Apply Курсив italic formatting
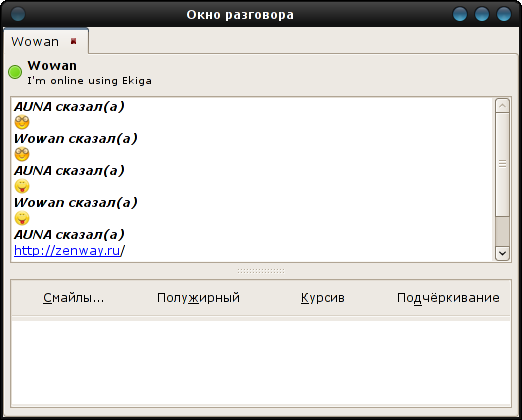This screenshot has height=420, width=522. (323, 298)
